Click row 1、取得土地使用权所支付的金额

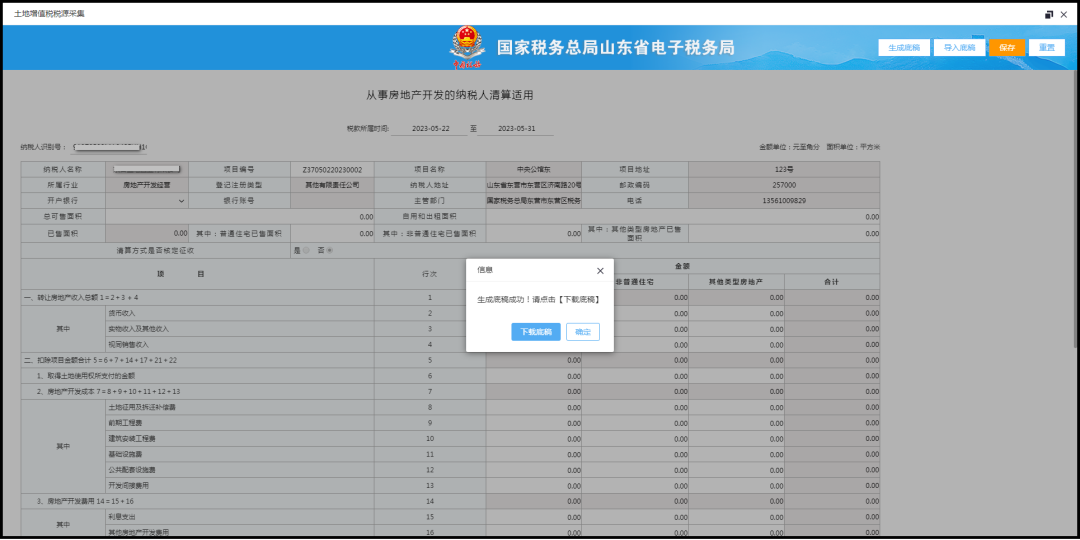click(x=86, y=376)
